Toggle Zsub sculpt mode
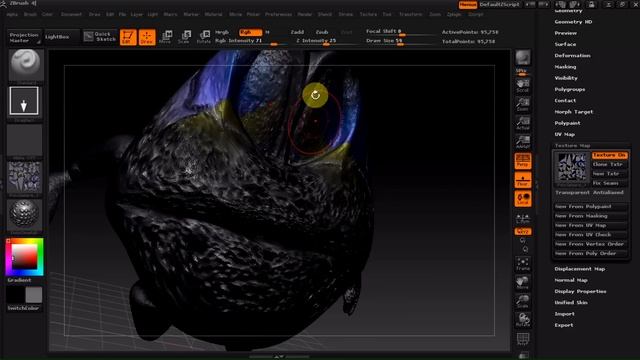The height and width of the screenshot is (360, 640). [322, 32]
